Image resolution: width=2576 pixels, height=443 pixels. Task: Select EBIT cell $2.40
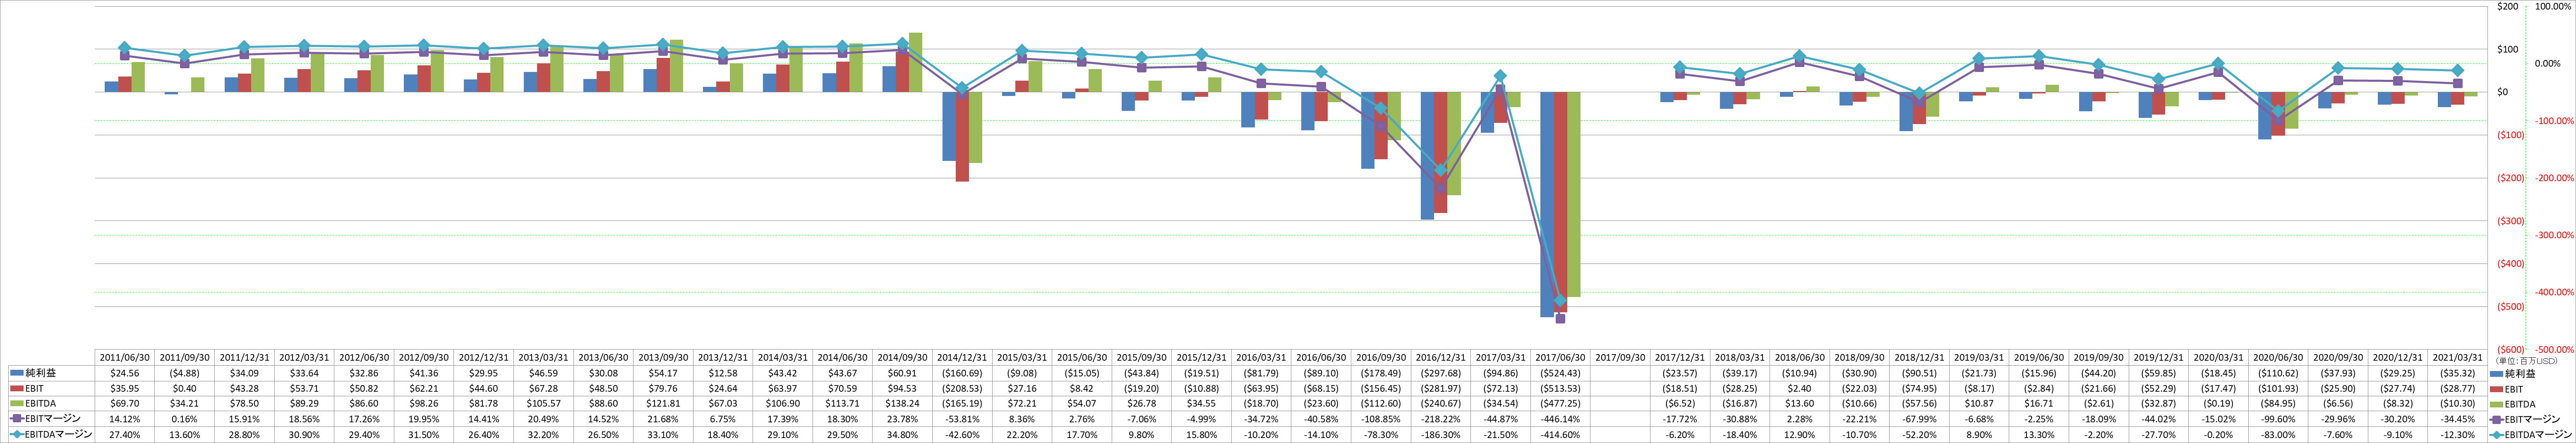pyautogui.click(x=1800, y=389)
